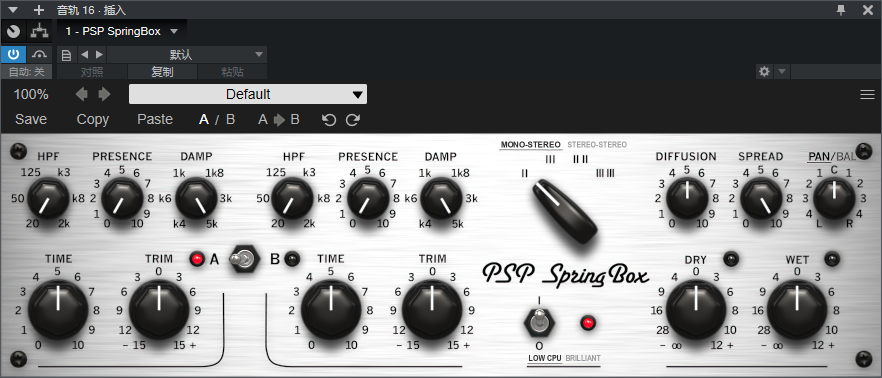The height and width of the screenshot is (378, 882).
Task: Click section A PRESENCE knob
Action: [x=122, y=199]
